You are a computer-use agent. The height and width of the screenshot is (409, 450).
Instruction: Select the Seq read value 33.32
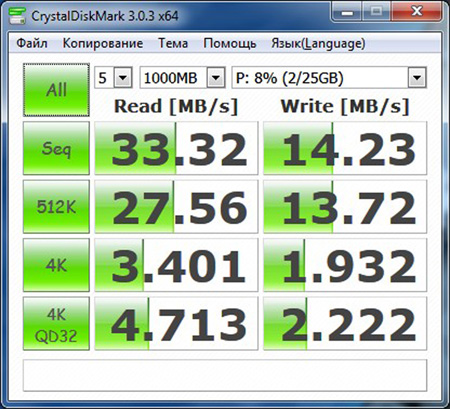tap(176, 148)
